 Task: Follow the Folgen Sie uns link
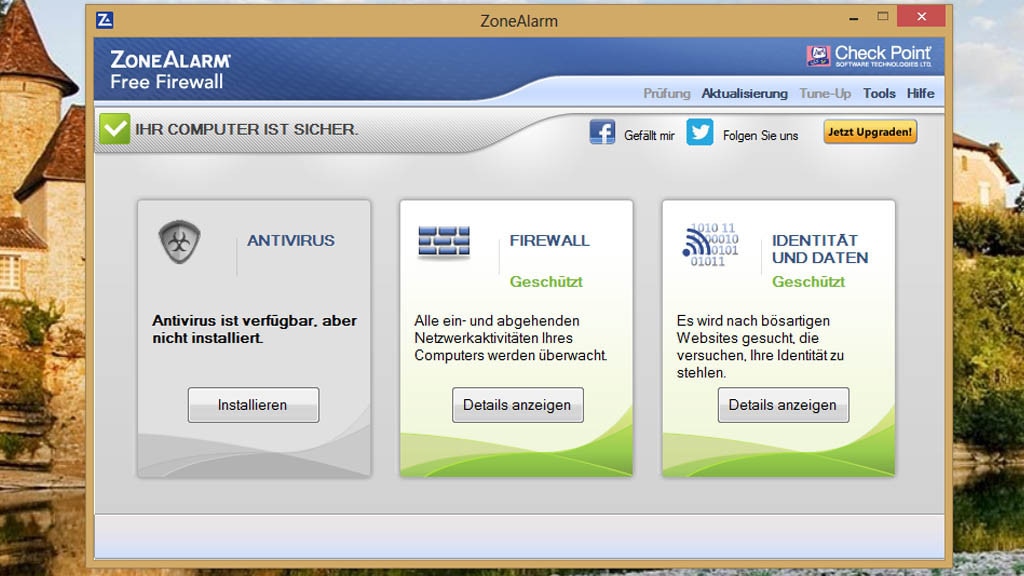[760, 135]
